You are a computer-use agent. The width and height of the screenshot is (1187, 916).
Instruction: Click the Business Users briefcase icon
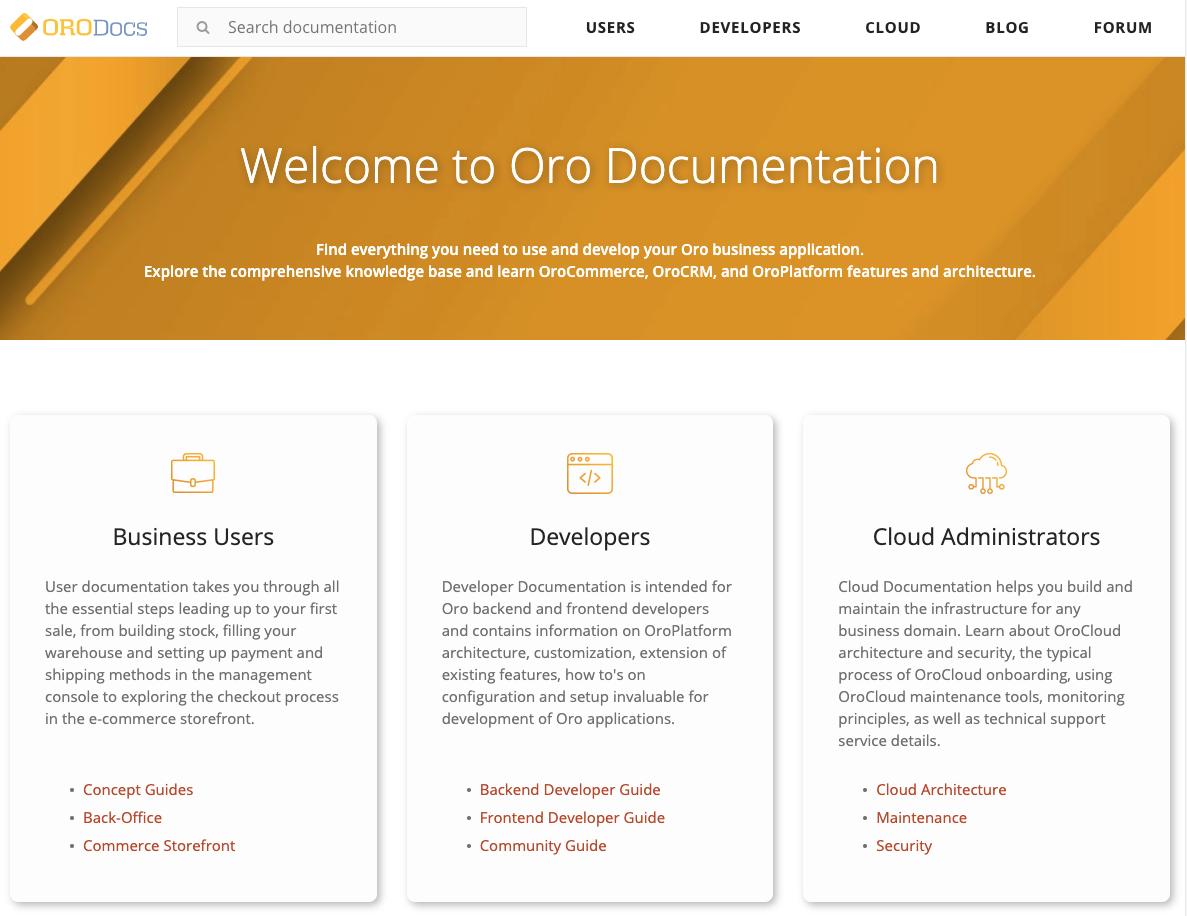click(x=193, y=473)
